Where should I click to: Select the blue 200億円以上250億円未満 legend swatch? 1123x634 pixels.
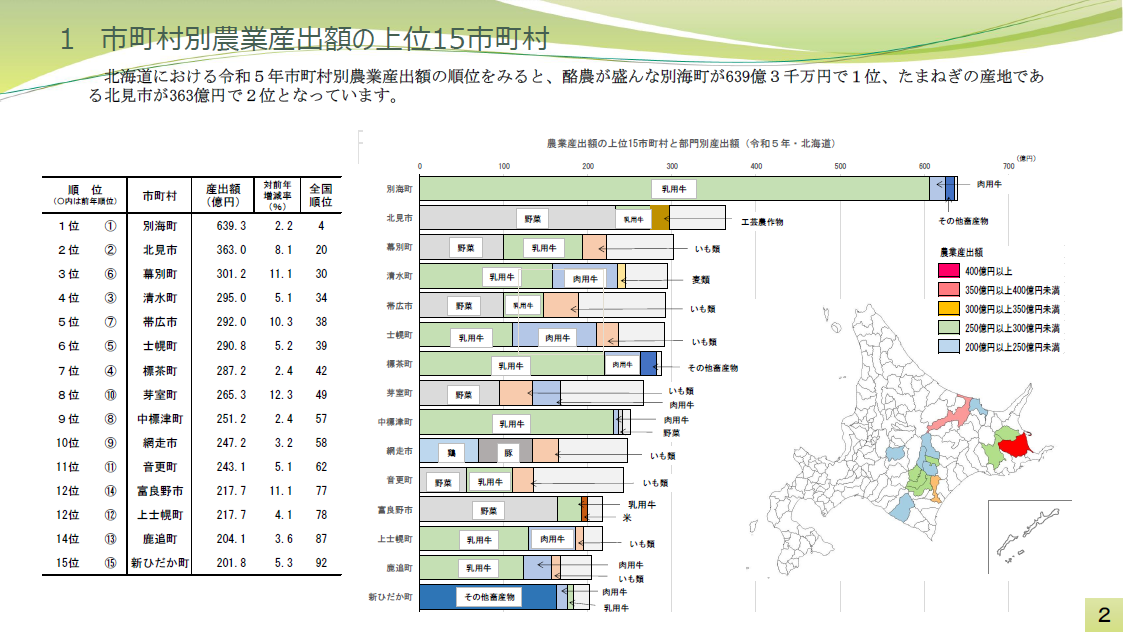(x=949, y=345)
